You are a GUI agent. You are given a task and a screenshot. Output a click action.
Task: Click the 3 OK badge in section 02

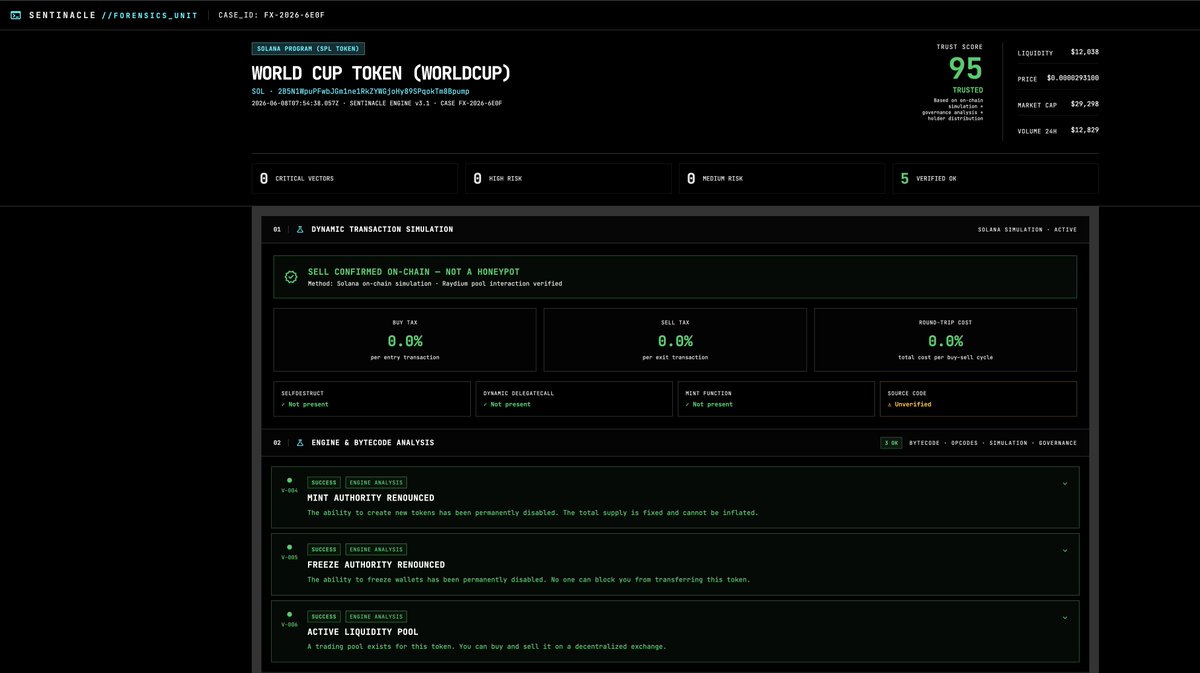(x=891, y=442)
